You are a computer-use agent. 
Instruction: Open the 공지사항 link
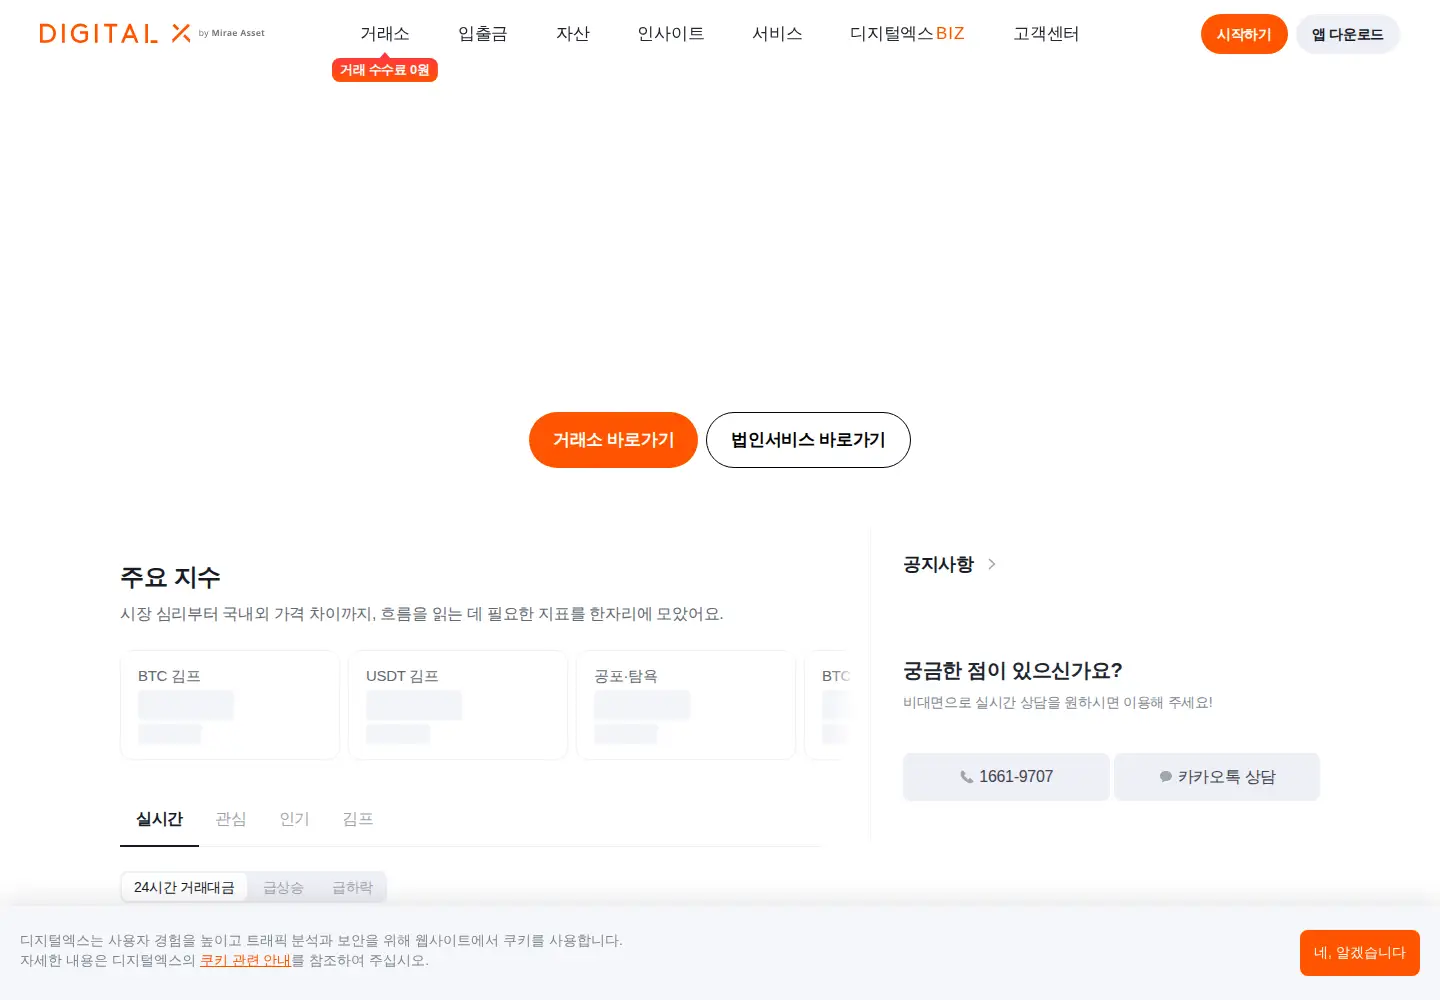938,564
